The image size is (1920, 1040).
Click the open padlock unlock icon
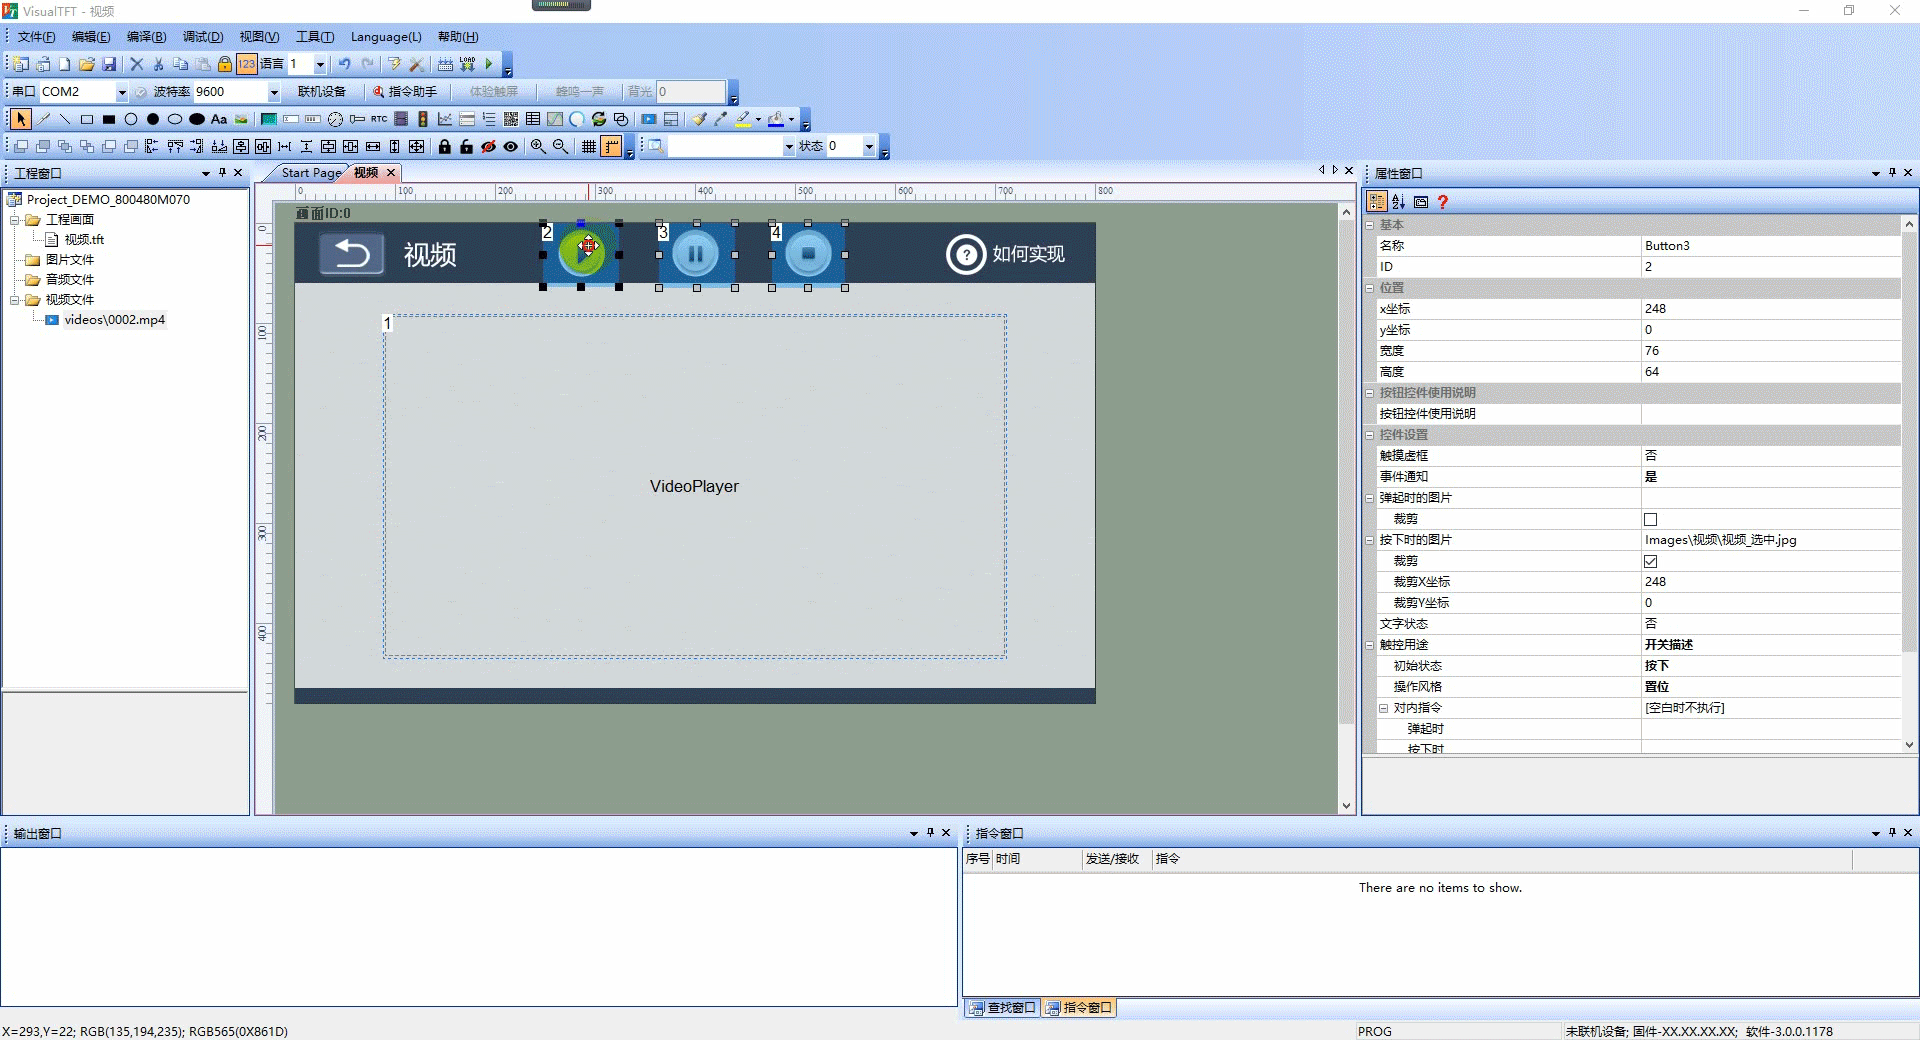click(466, 146)
